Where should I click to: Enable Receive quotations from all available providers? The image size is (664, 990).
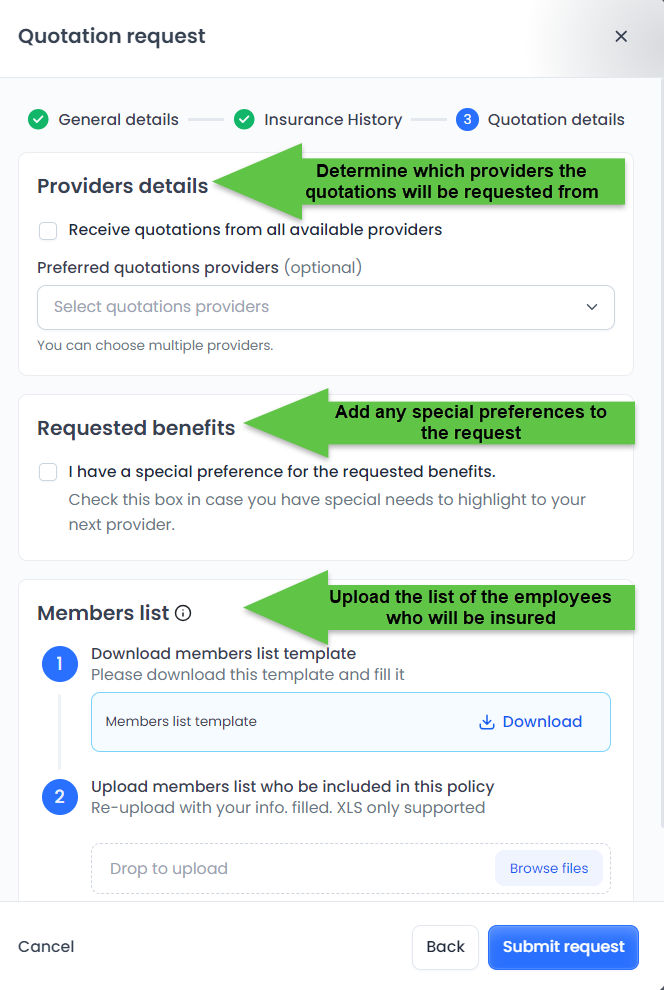click(x=48, y=231)
